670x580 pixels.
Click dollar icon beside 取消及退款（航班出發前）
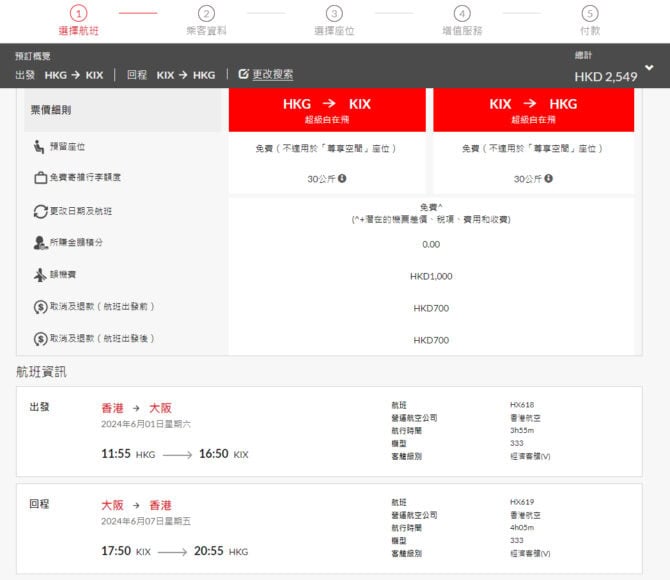tap(40, 306)
